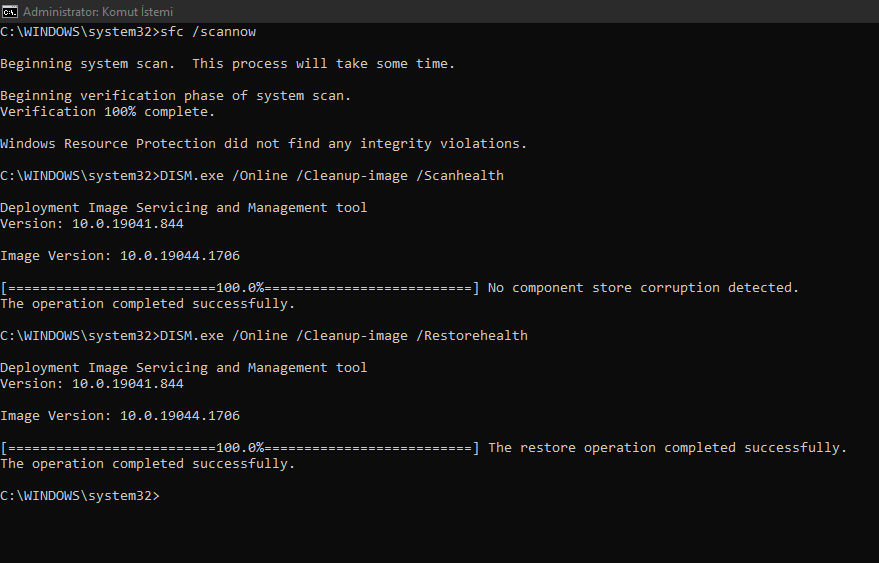Click the "No component store corruption detected." message
The height and width of the screenshot is (563, 879).
click(x=643, y=288)
